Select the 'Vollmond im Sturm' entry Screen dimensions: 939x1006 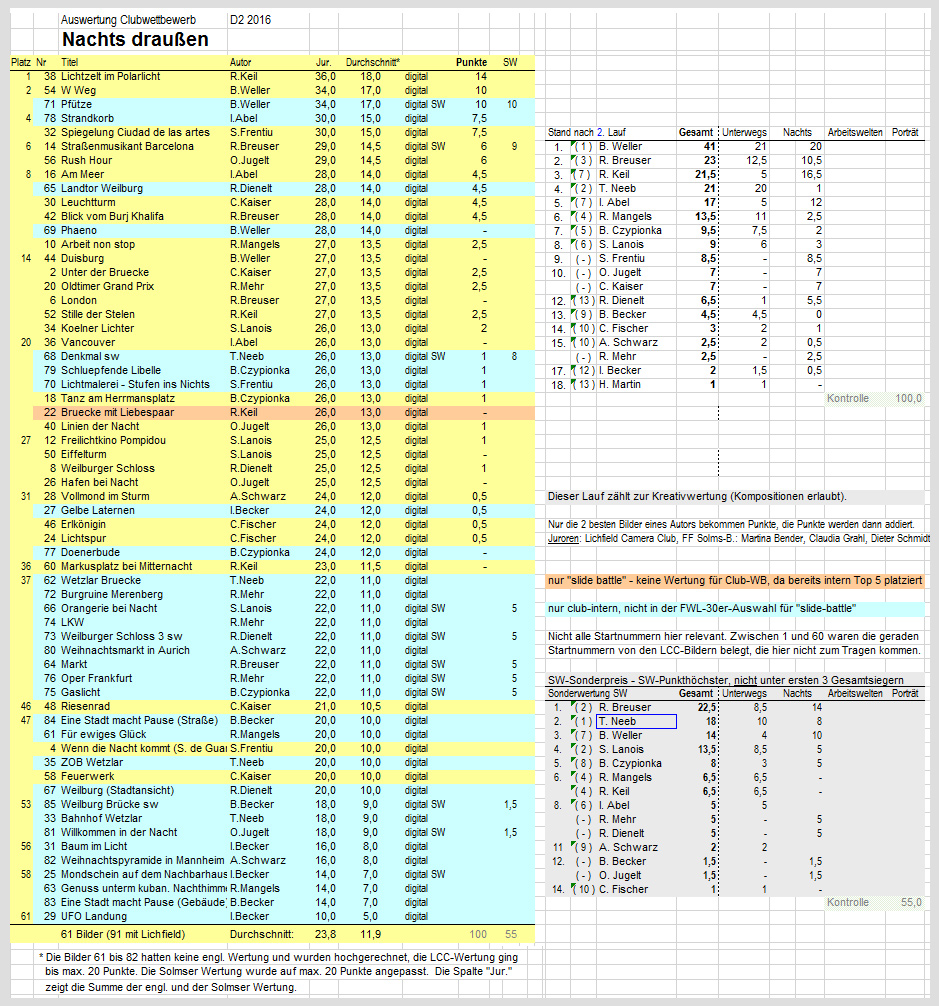pyautogui.click(x=105, y=497)
